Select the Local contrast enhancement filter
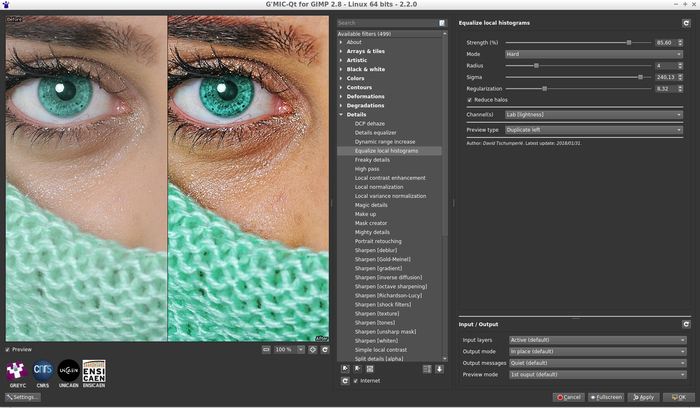Screen dimensions: 700x408 (389, 178)
